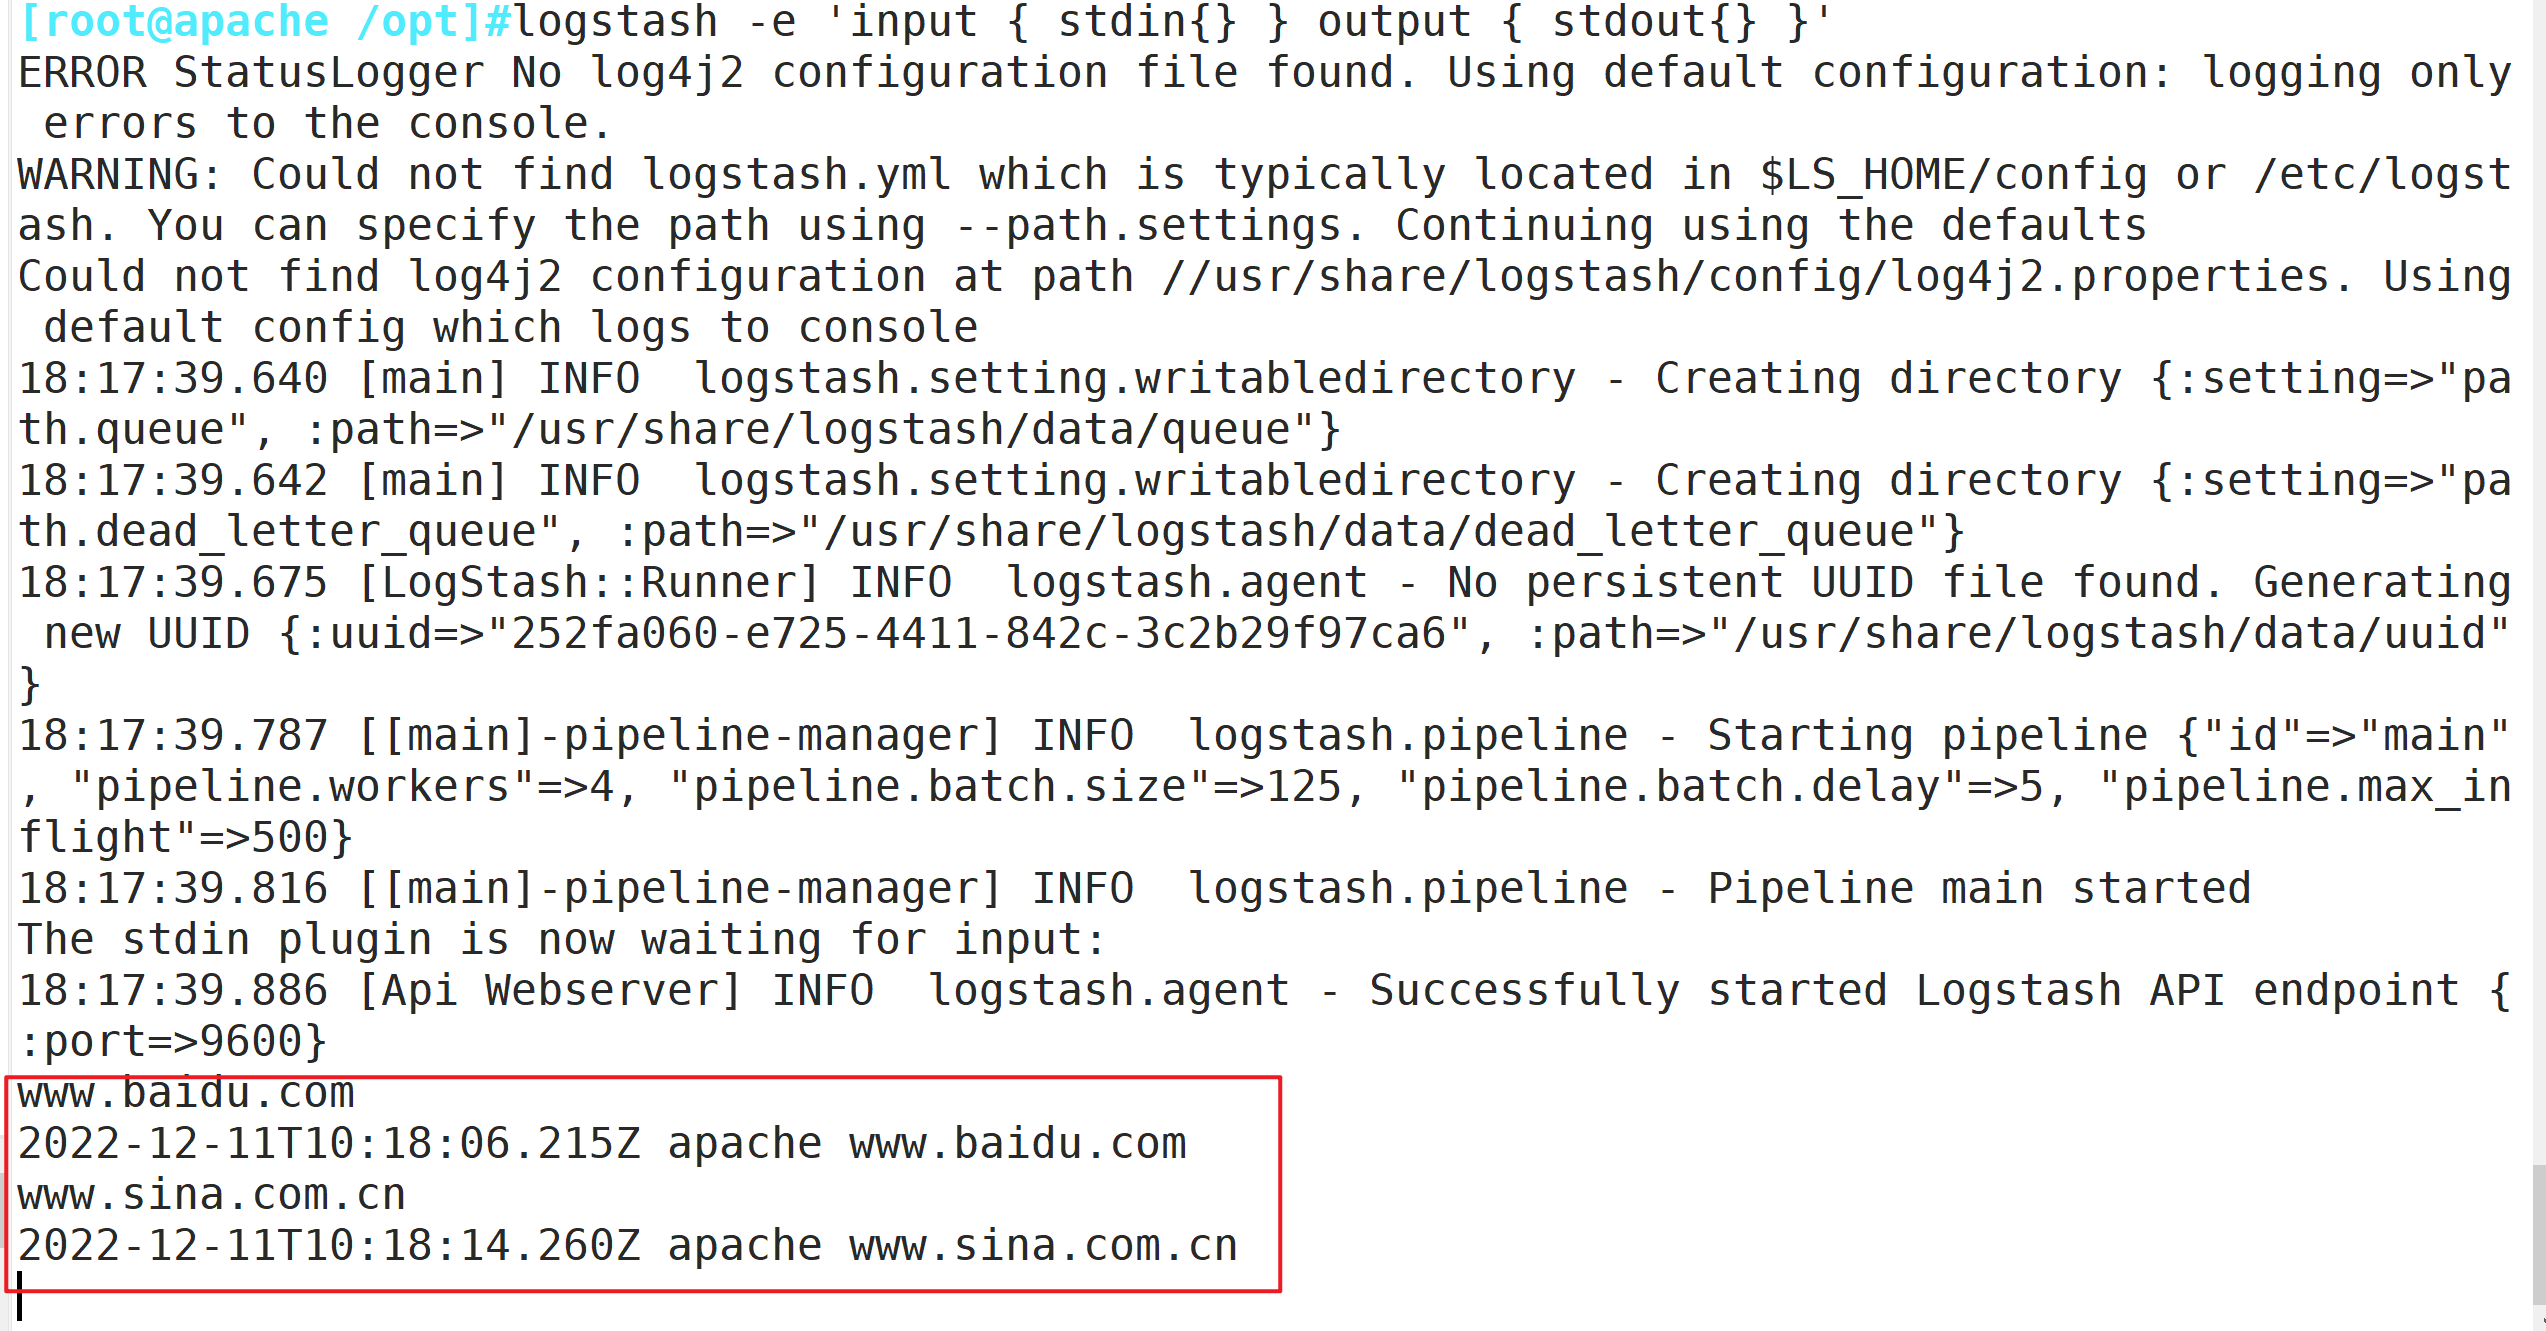The width and height of the screenshot is (2546, 1331).
Task: Click the 10:18:06.215Z baidu output line
Action: [603, 1144]
